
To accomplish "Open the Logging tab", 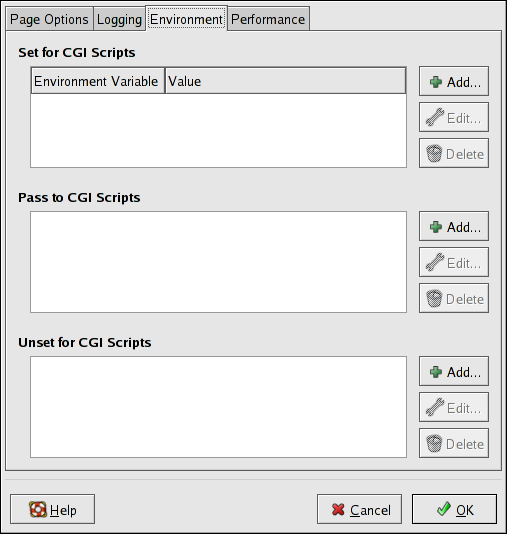I will 119,19.
